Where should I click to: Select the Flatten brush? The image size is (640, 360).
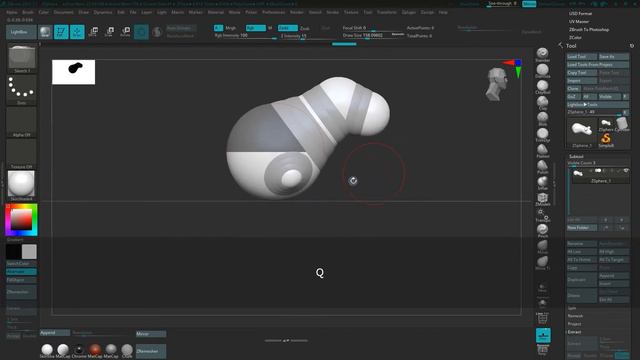click(x=542, y=150)
